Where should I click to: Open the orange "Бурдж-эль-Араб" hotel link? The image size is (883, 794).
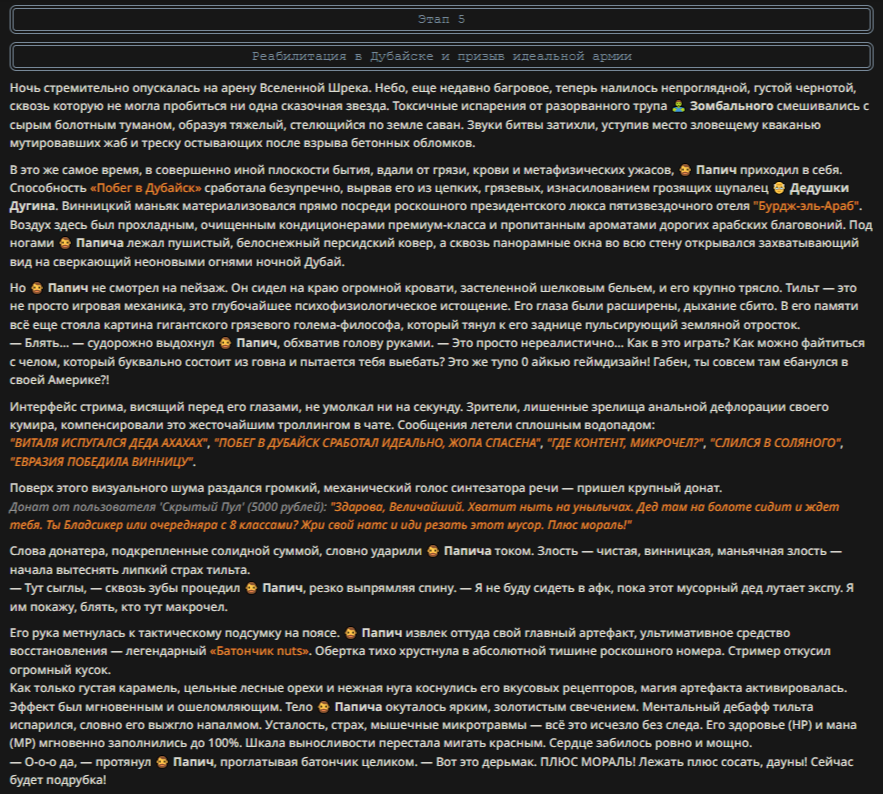[806, 206]
